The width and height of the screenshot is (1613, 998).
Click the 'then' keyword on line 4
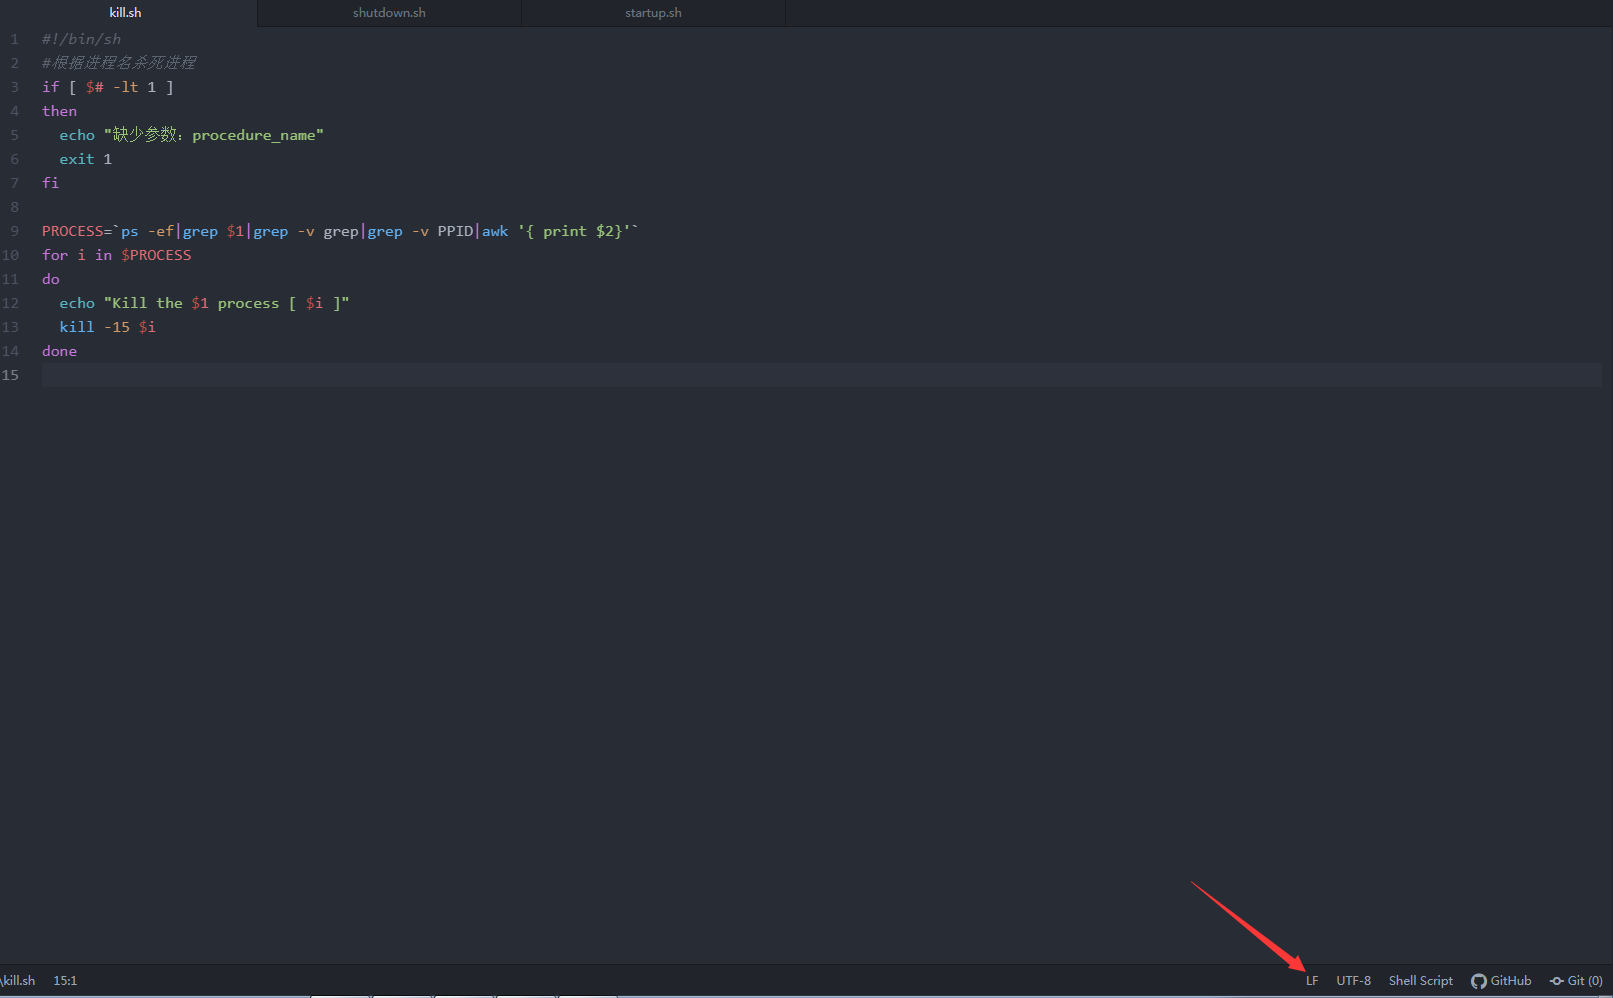[x=59, y=111]
